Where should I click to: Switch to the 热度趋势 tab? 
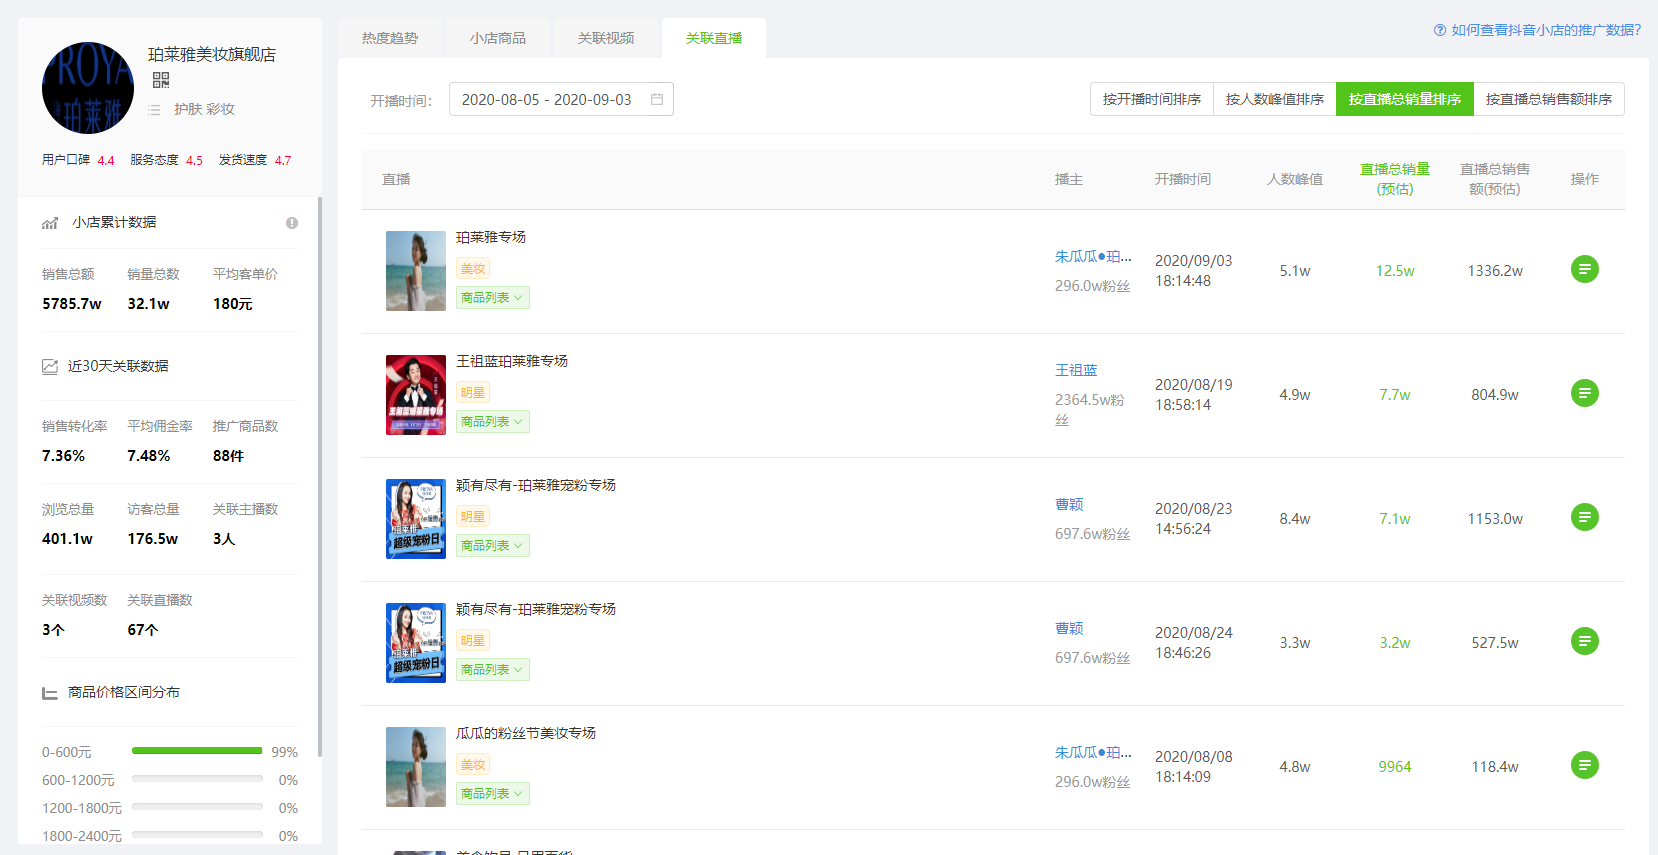[x=390, y=38]
